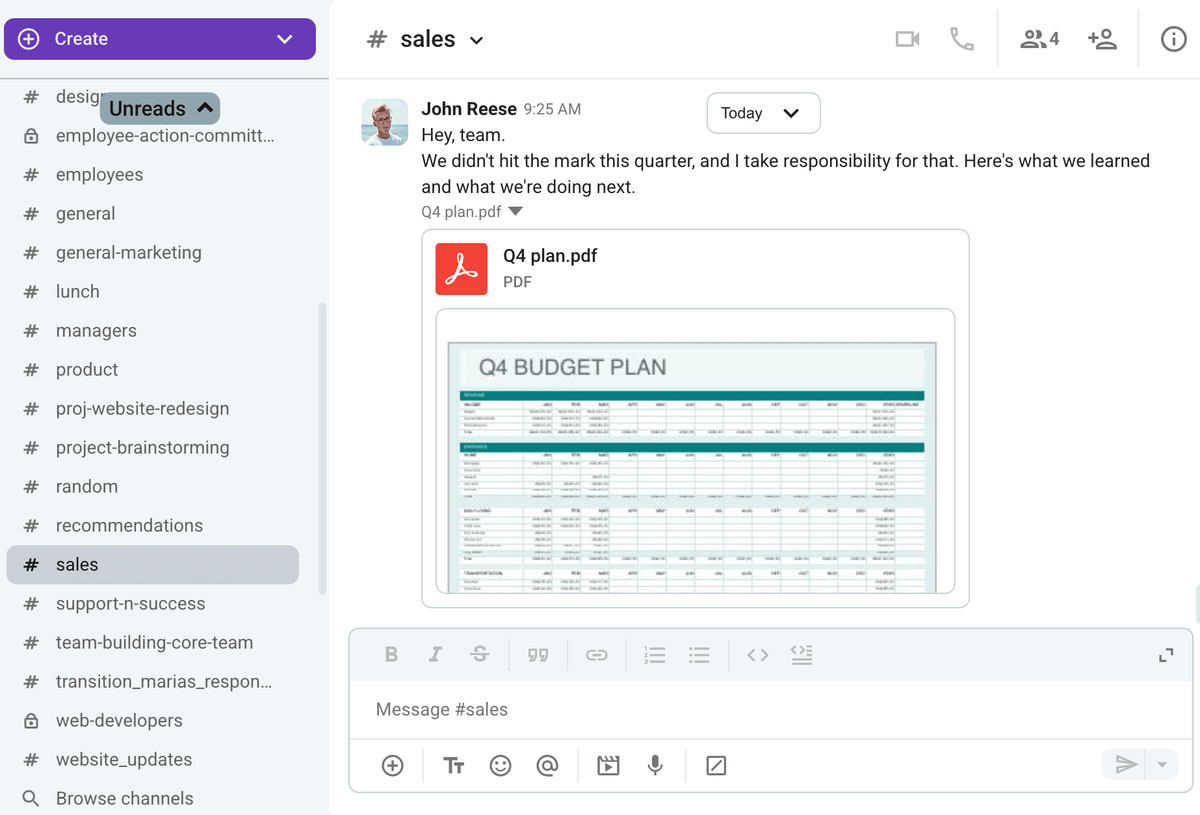Image resolution: width=1200 pixels, height=815 pixels.
Task: Open the Today date dropdown
Action: pos(763,113)
